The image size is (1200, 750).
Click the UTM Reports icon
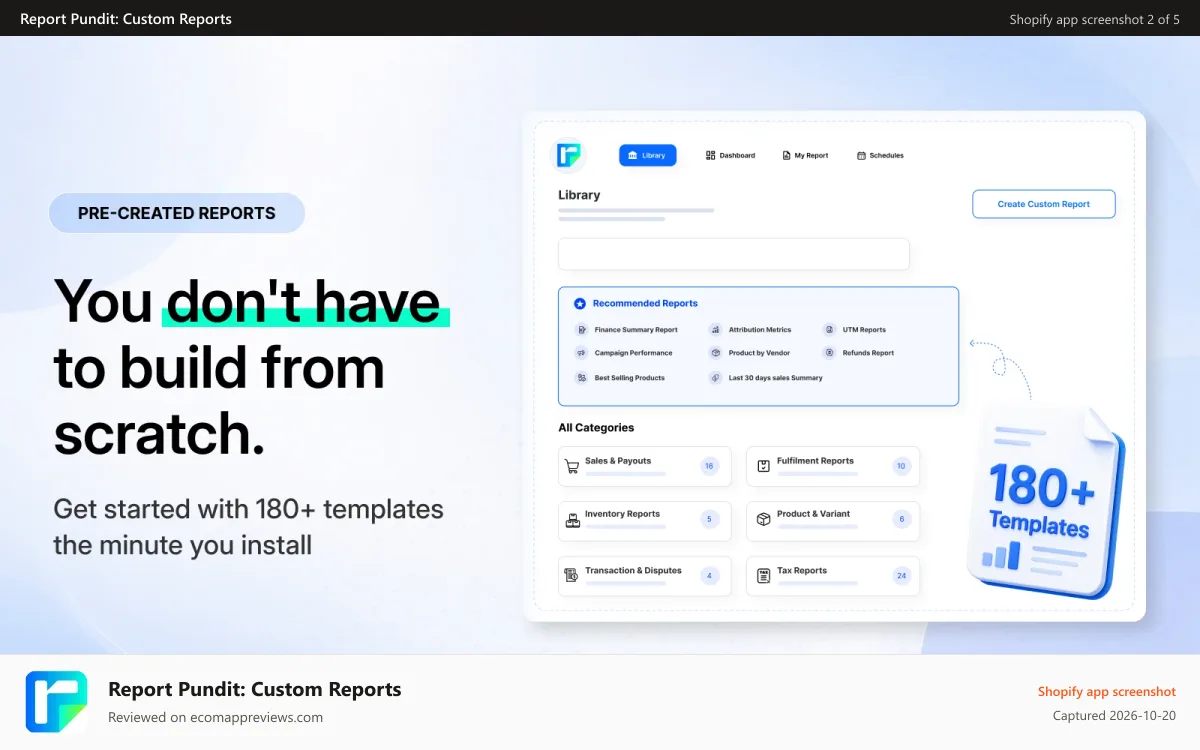(x=829, y=329)
